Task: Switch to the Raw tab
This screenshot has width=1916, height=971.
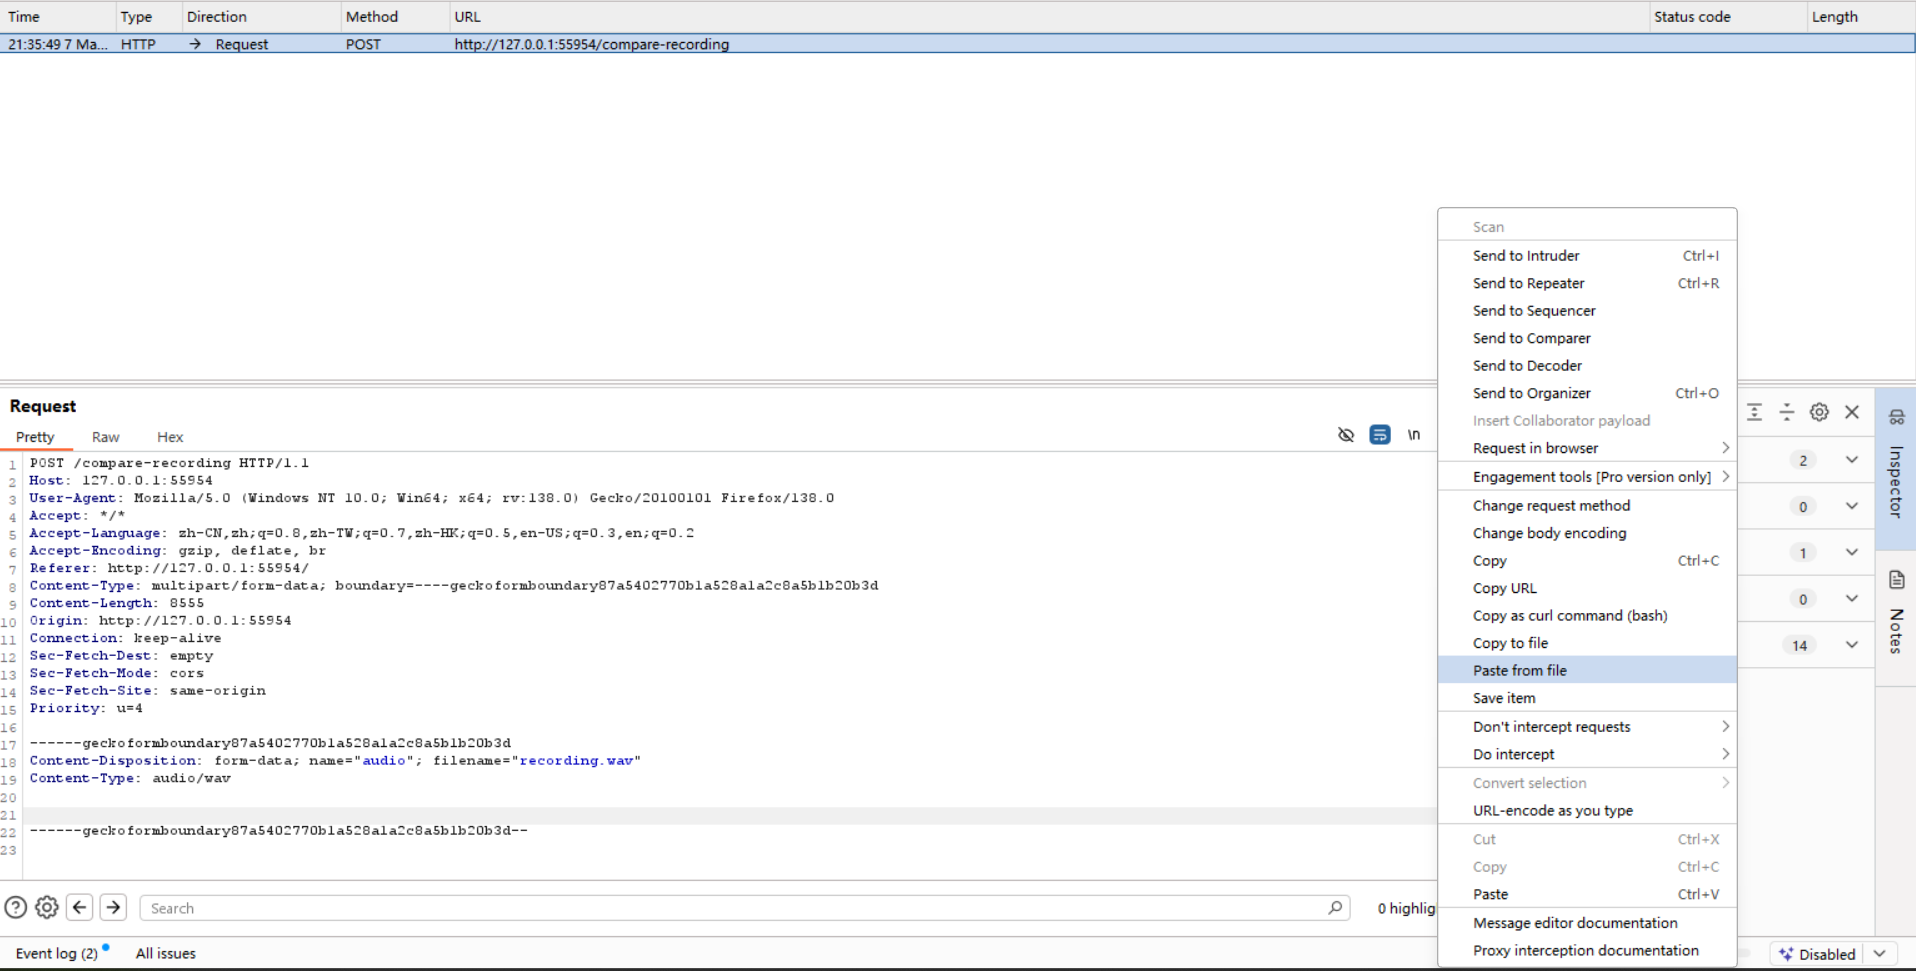Action: (x=105, y=437)
